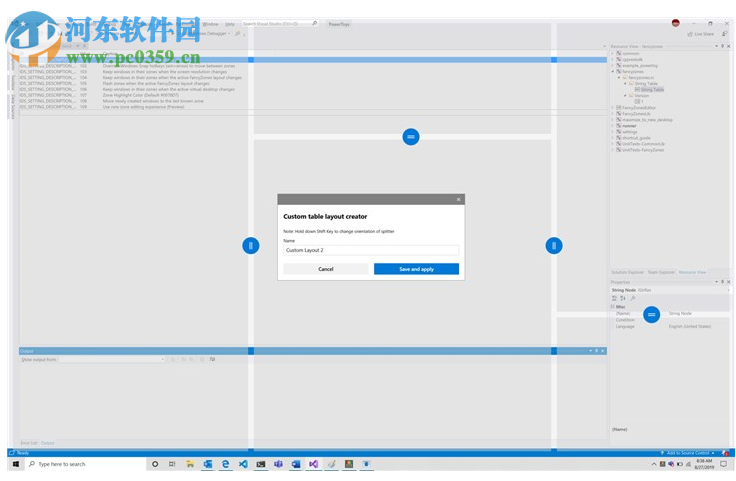
Task: Pin the Properties panel
Action: point(722,282)
